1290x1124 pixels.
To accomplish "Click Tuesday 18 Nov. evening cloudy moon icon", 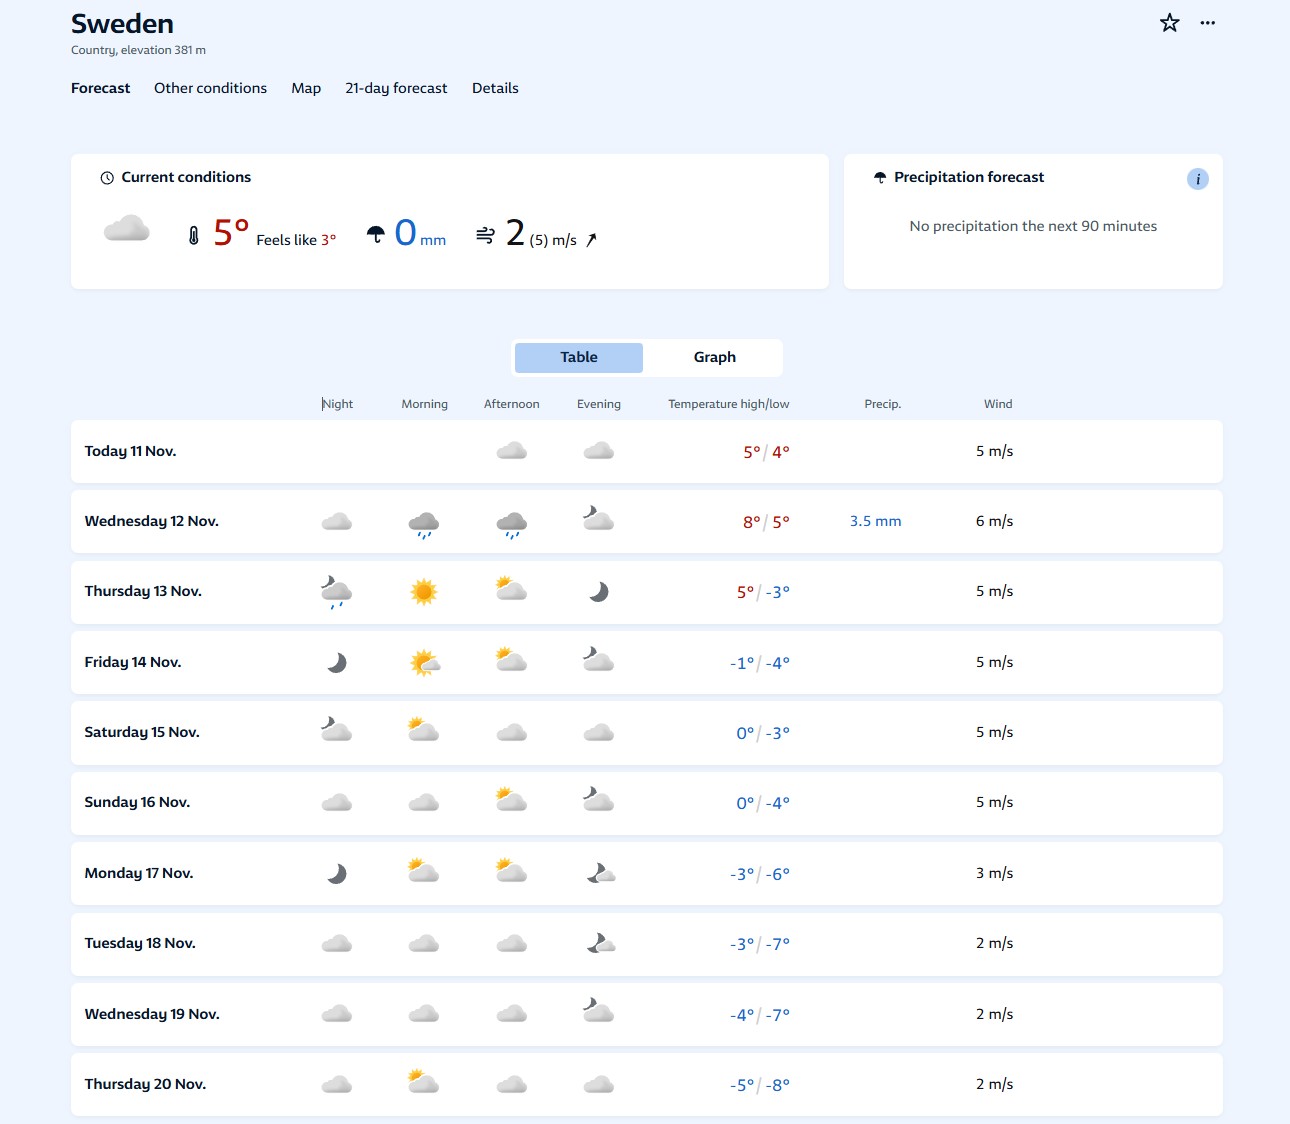I will point(600,943).
